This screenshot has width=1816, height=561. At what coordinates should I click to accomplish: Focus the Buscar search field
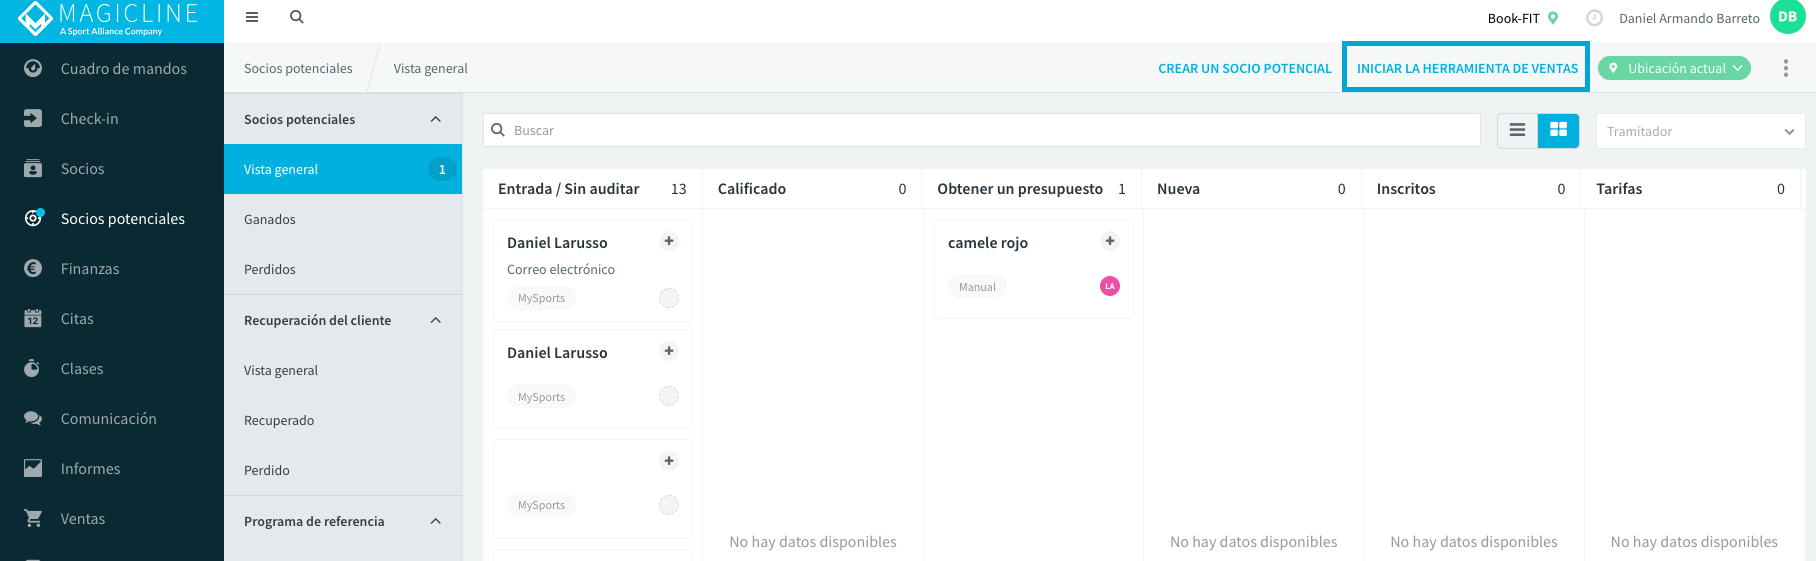coord(981,130)
